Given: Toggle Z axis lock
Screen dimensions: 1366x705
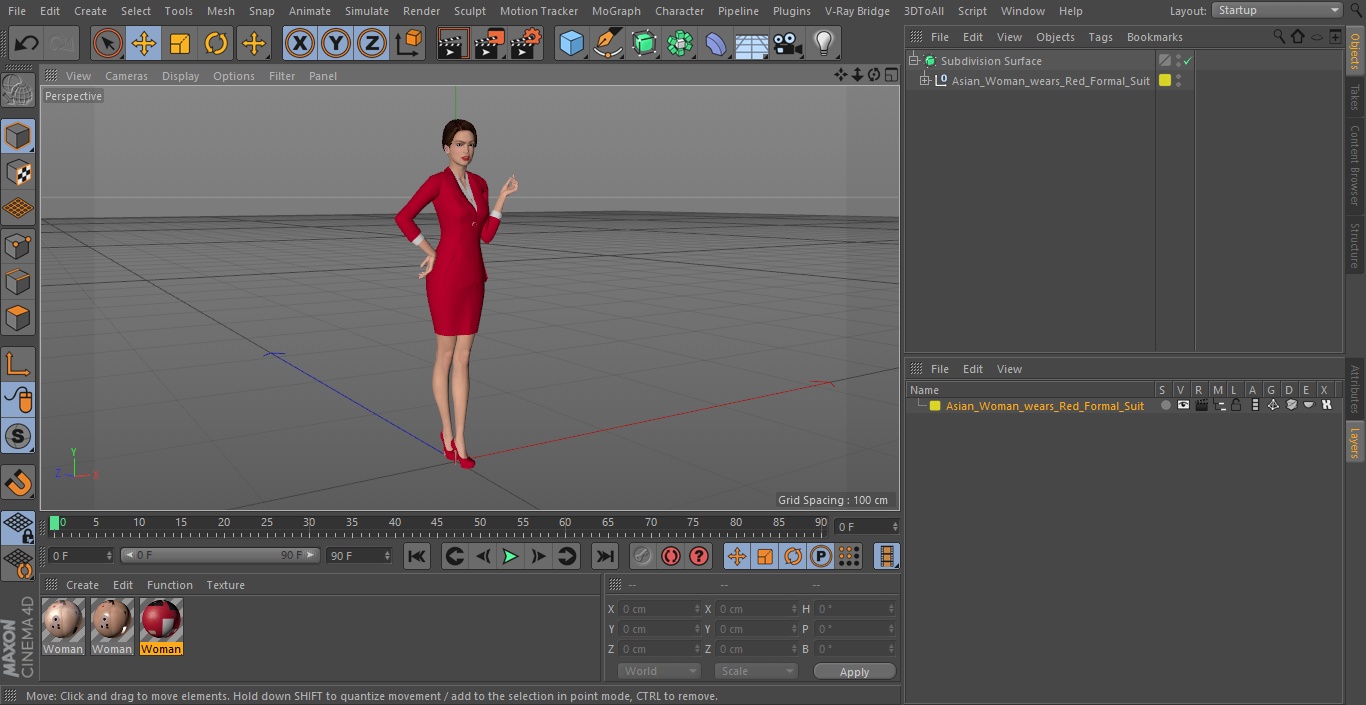Looking at the screenshot, I should pos(372,44).
